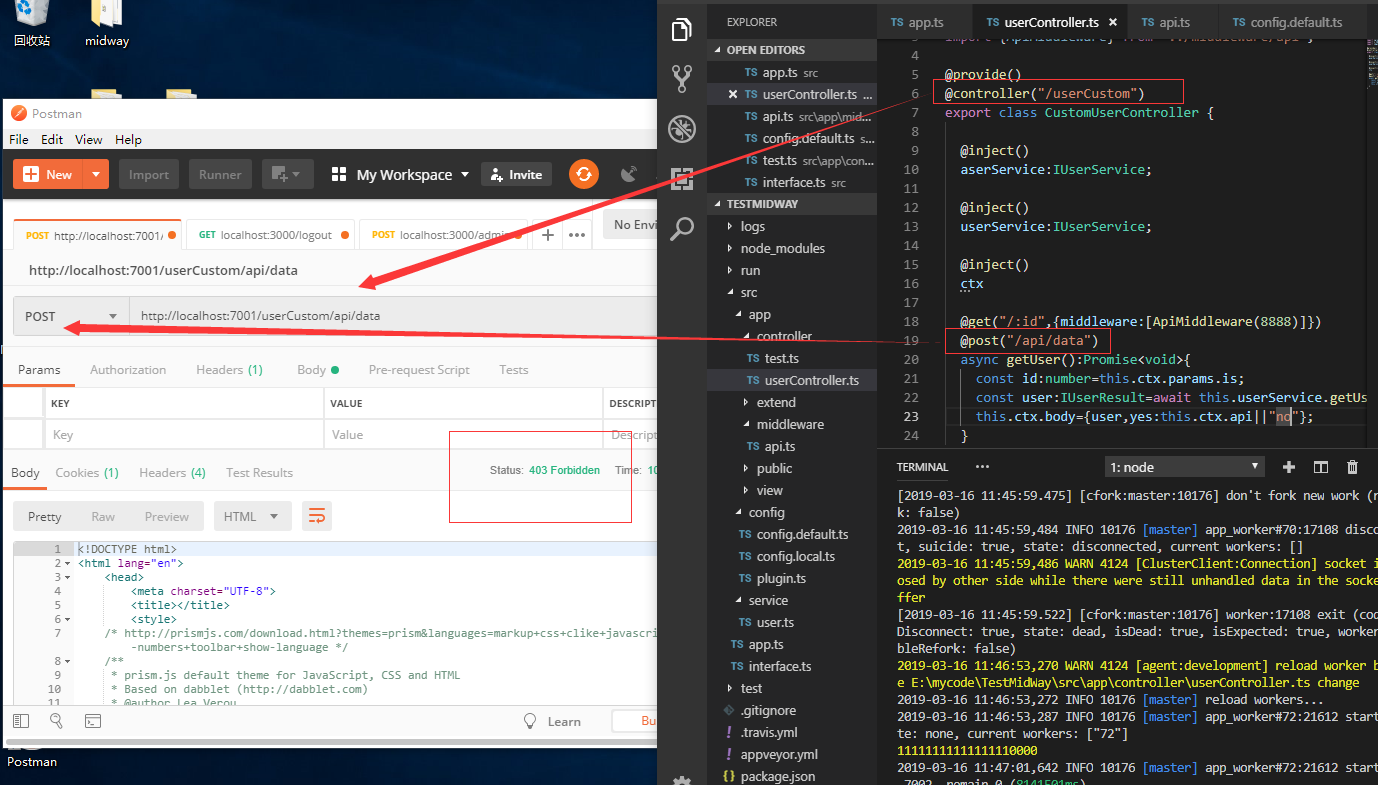Image resolution: width=1378 pixels, height=785 pixels.
Task: Open the HTML response format dropdown
Action: pos(253,515)
